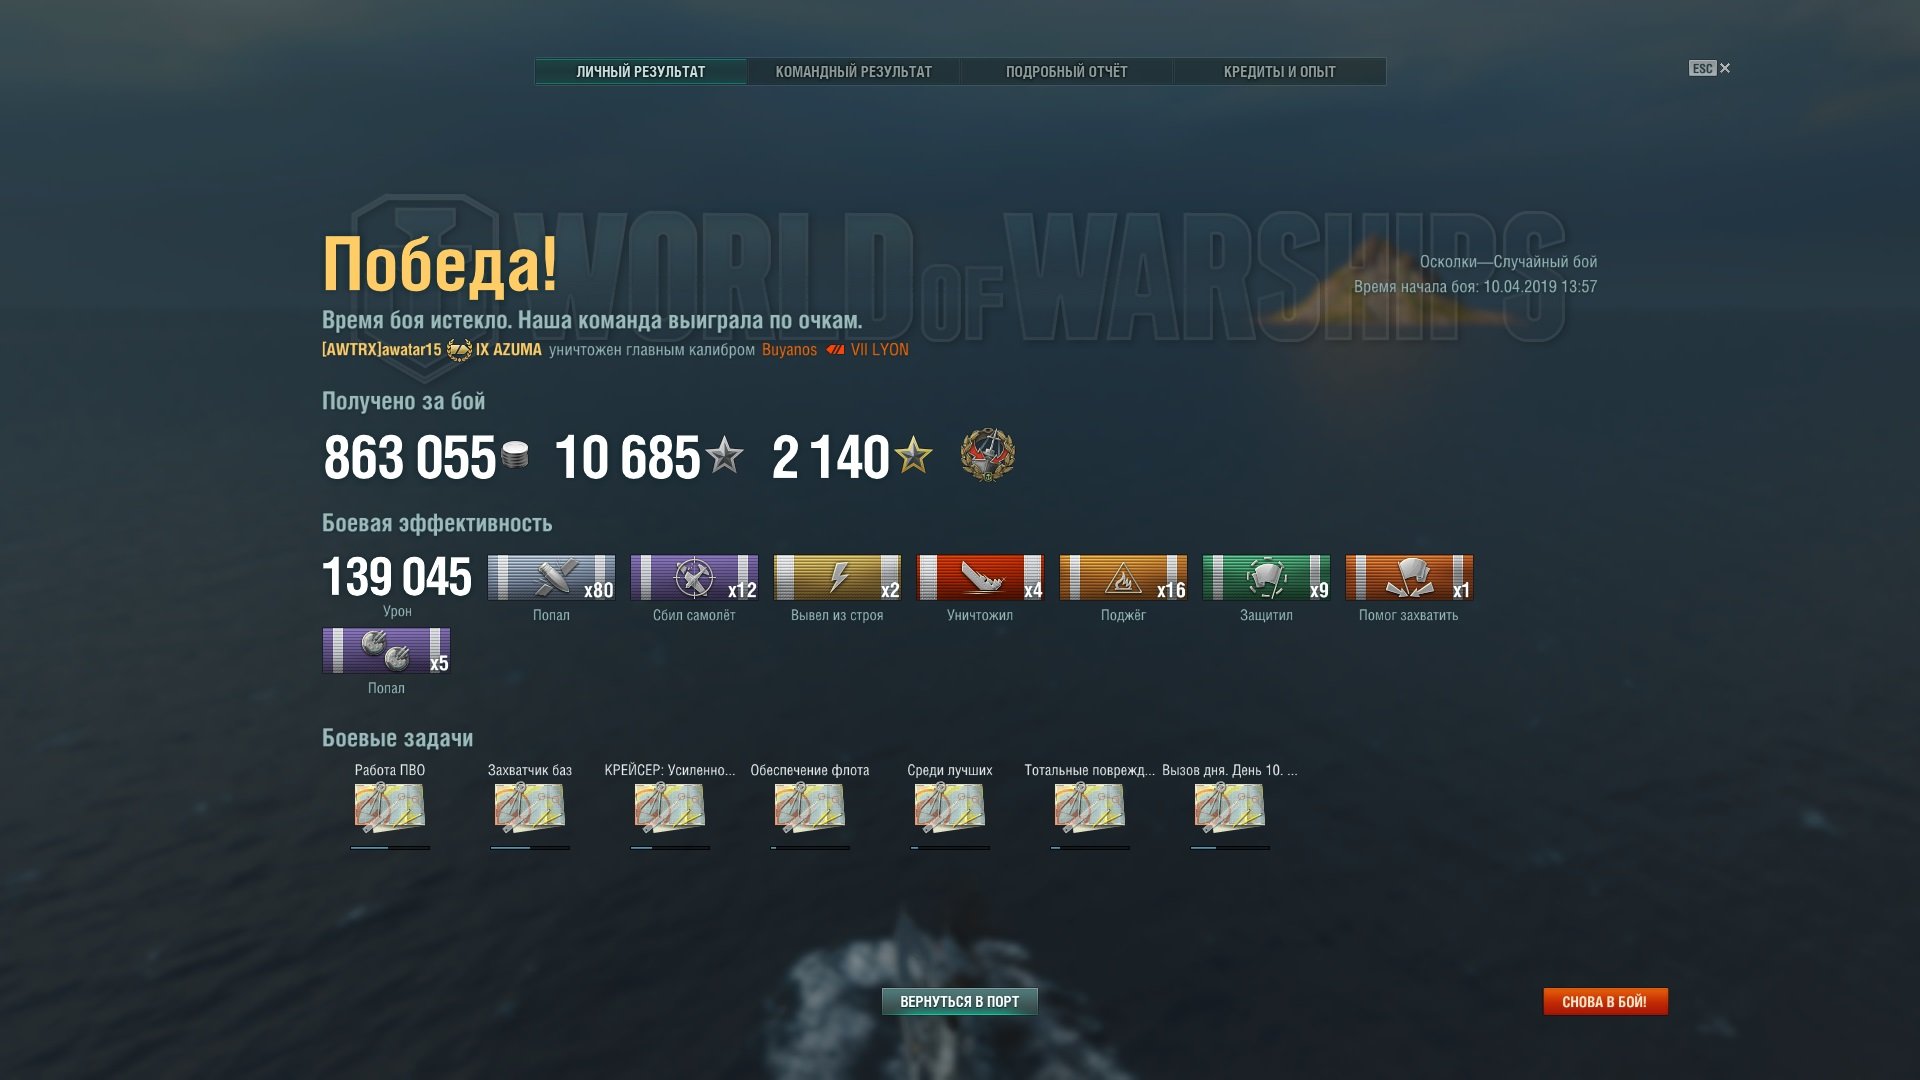Click the Среди лучших mission progress bar
Image resolution: width=1920 pixels, height=1080 pixels.
pos(950,848)
